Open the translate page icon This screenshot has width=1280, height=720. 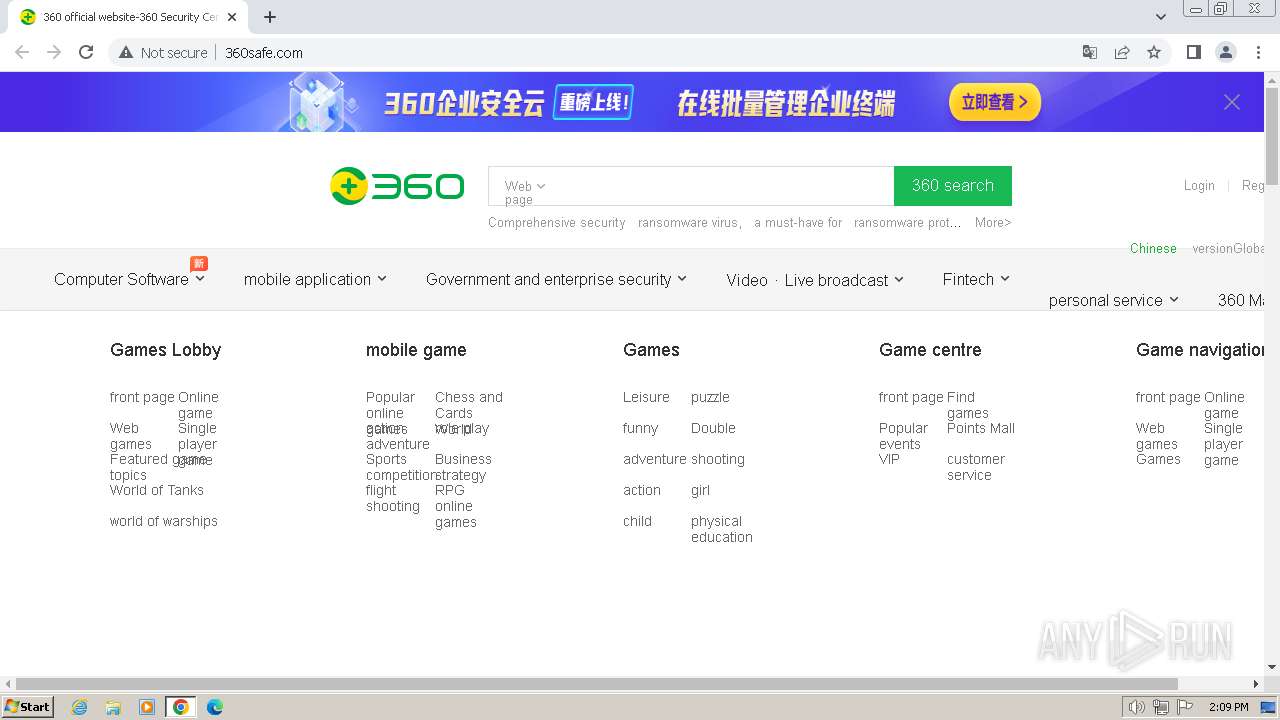point(1090,52)
